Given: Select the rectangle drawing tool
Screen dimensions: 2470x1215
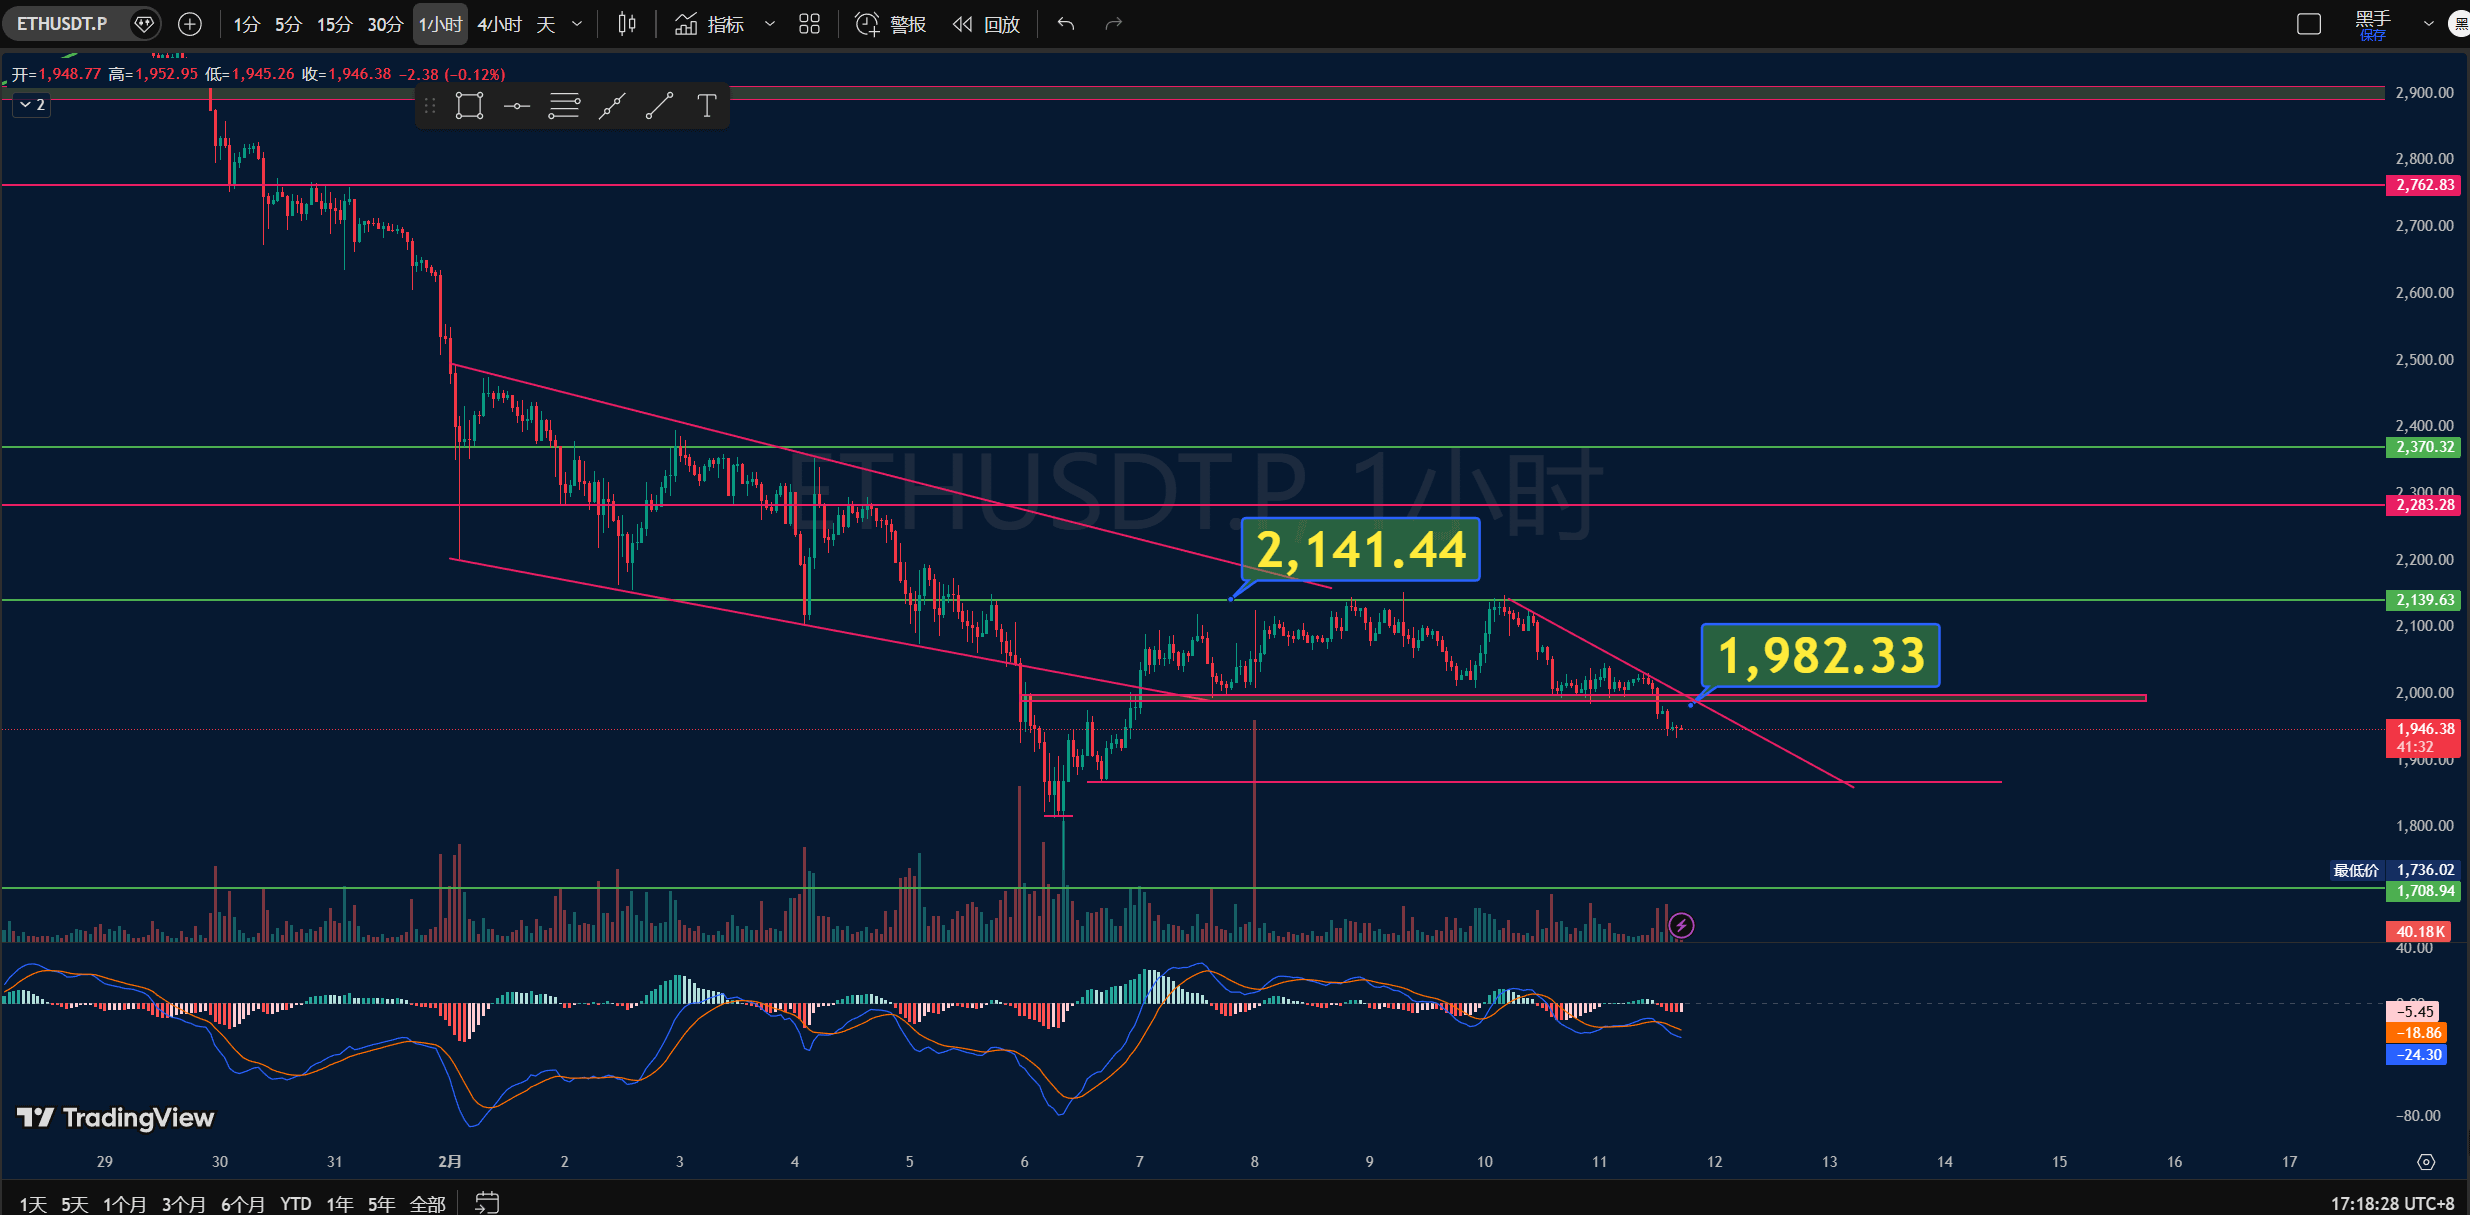Looking at the screenshot, I should click(469, 106).
